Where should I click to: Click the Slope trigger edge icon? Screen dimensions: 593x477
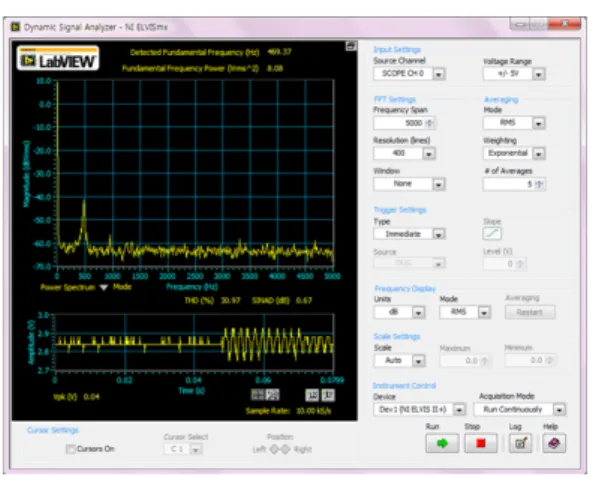pyautogui.click(x=492, y=233)
